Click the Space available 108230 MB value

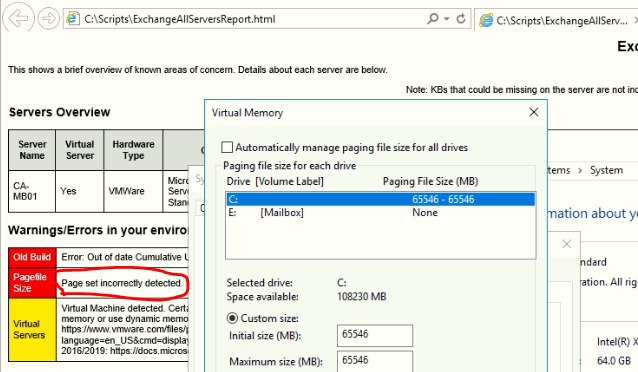tap(361, 296)
